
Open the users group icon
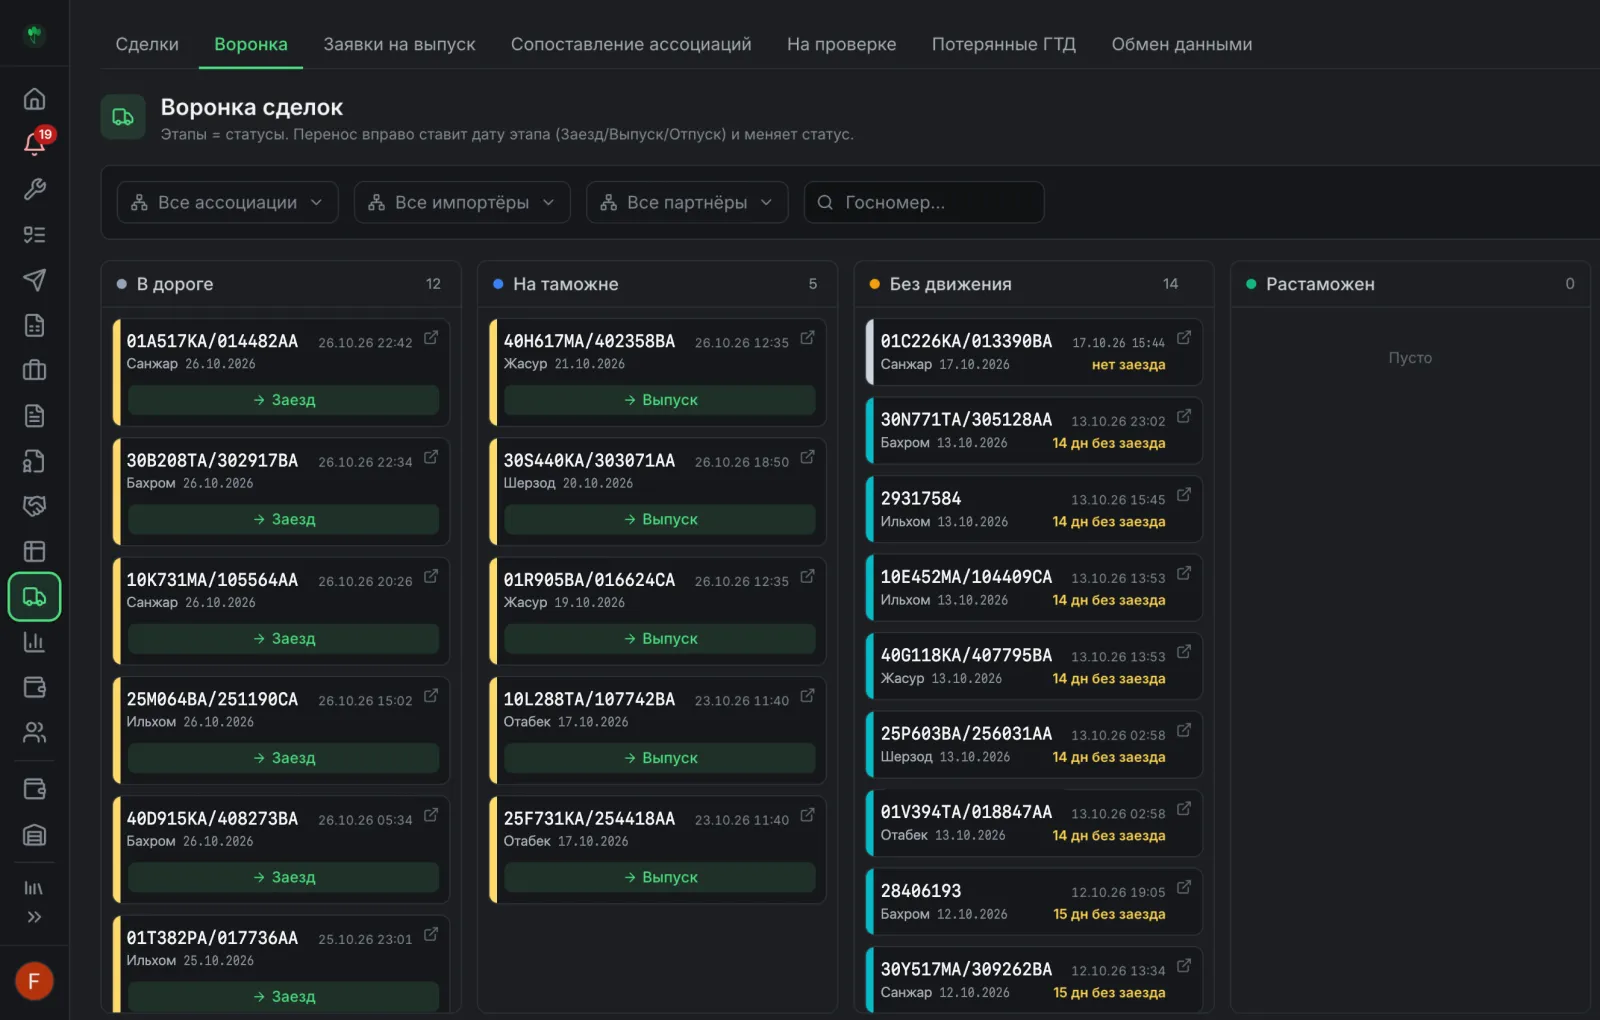tap(34, 733)
